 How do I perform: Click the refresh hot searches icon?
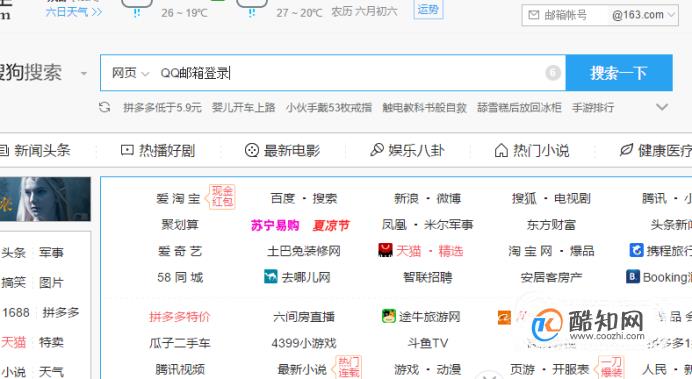point(105,107)
